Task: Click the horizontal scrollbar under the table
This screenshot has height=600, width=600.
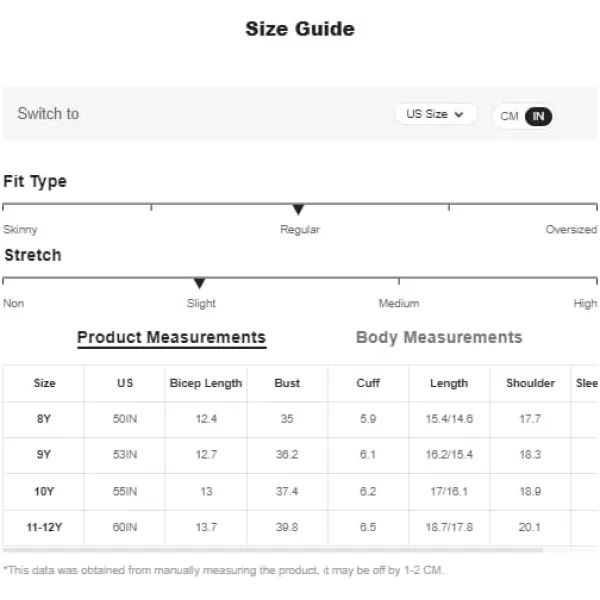Action: coord(272,550)
